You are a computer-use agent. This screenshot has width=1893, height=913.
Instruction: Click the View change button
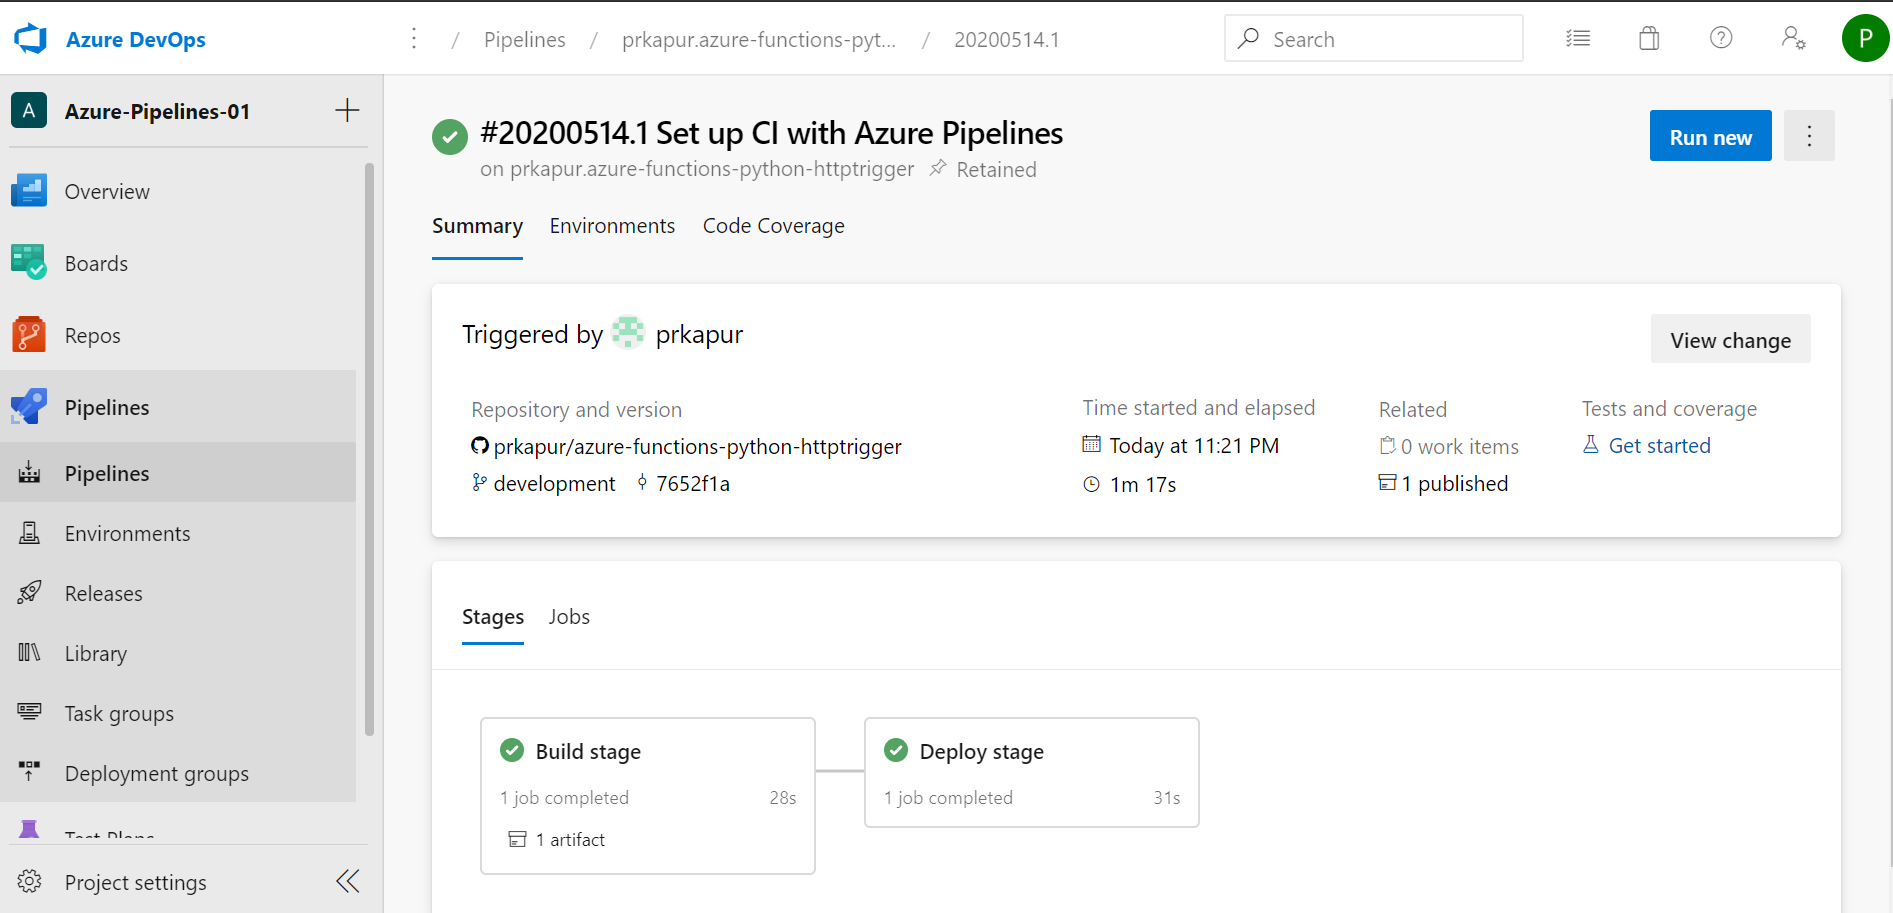click(x=1730, y=339)
